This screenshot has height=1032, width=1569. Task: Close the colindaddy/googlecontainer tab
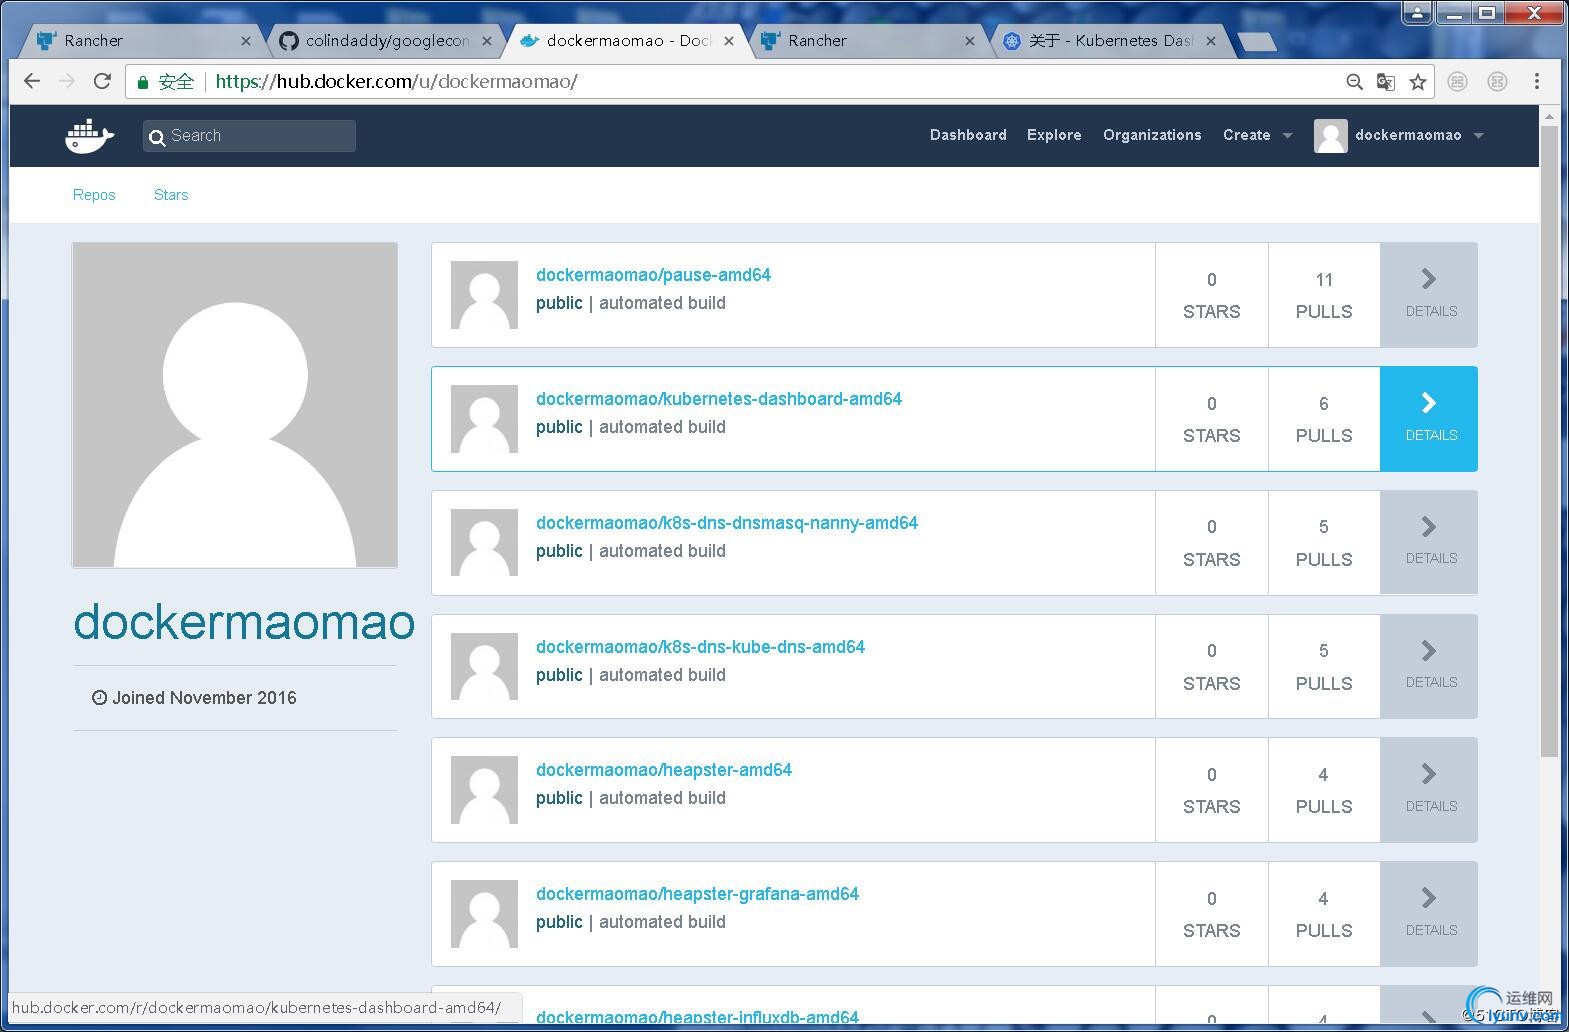[x=487, y=41]
